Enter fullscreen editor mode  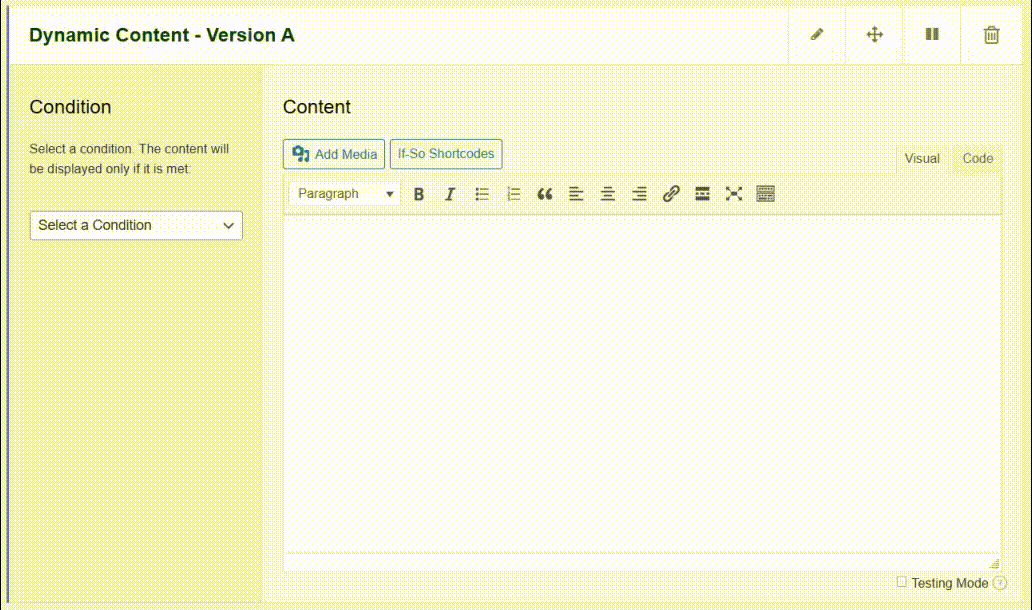pyautogui.click(x=734, y=194)
